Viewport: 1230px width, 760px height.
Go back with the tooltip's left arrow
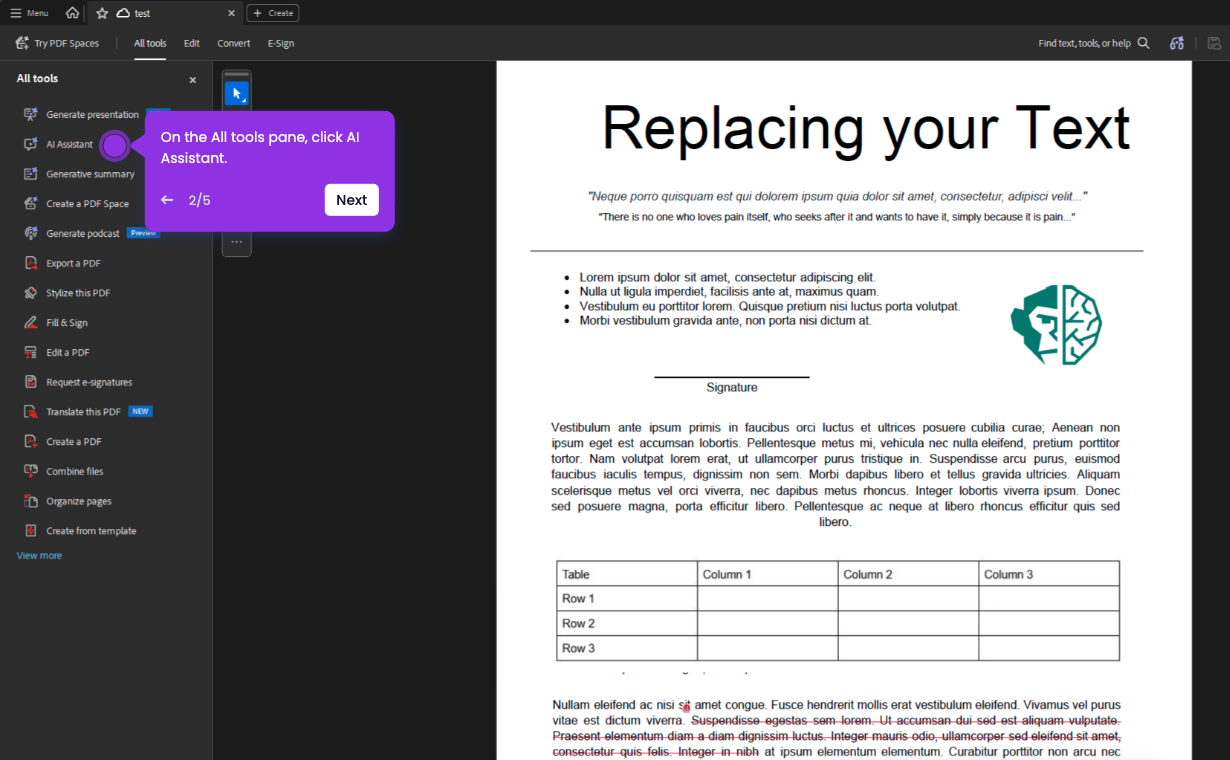(x=167, y=200)
